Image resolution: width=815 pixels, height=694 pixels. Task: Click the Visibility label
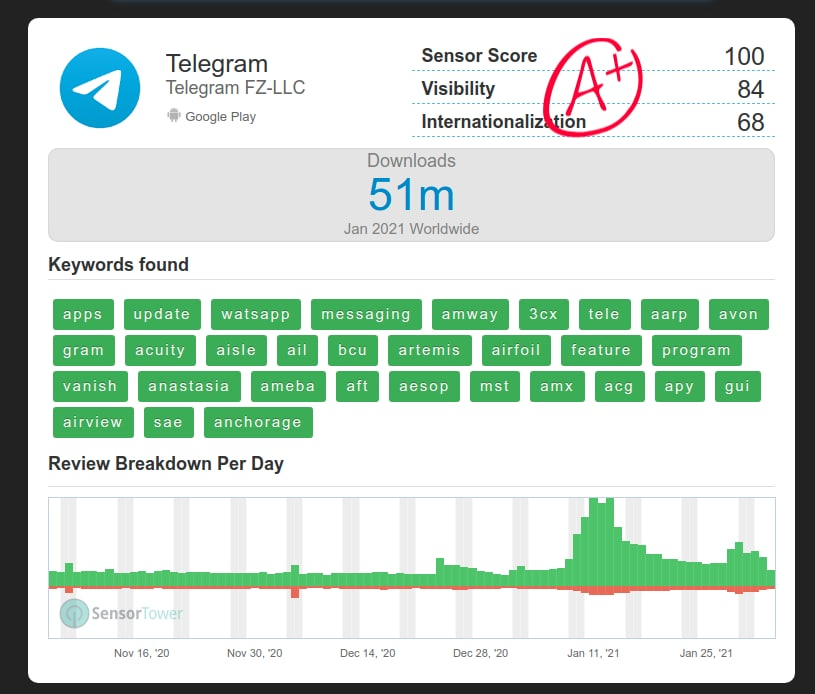458,88
